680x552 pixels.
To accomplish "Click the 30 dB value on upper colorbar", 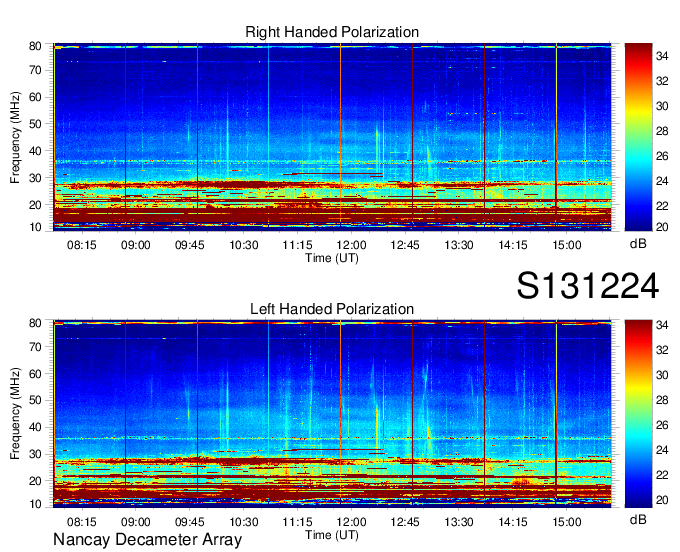I will [x=662, y=106].
